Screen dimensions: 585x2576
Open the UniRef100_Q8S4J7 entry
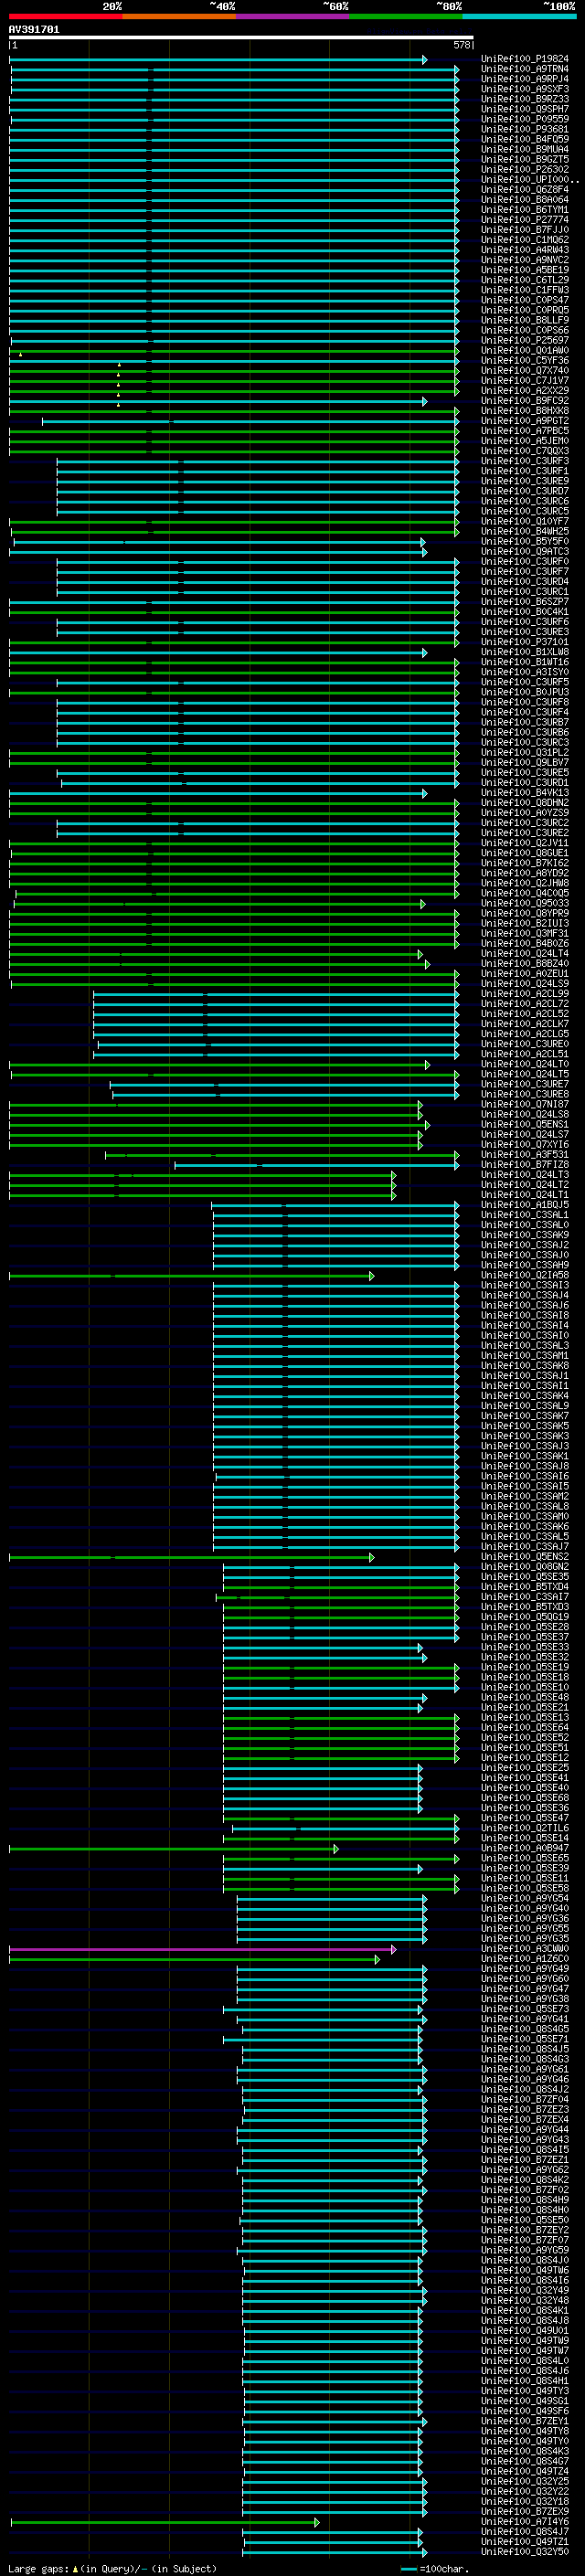pos(525,2533)
